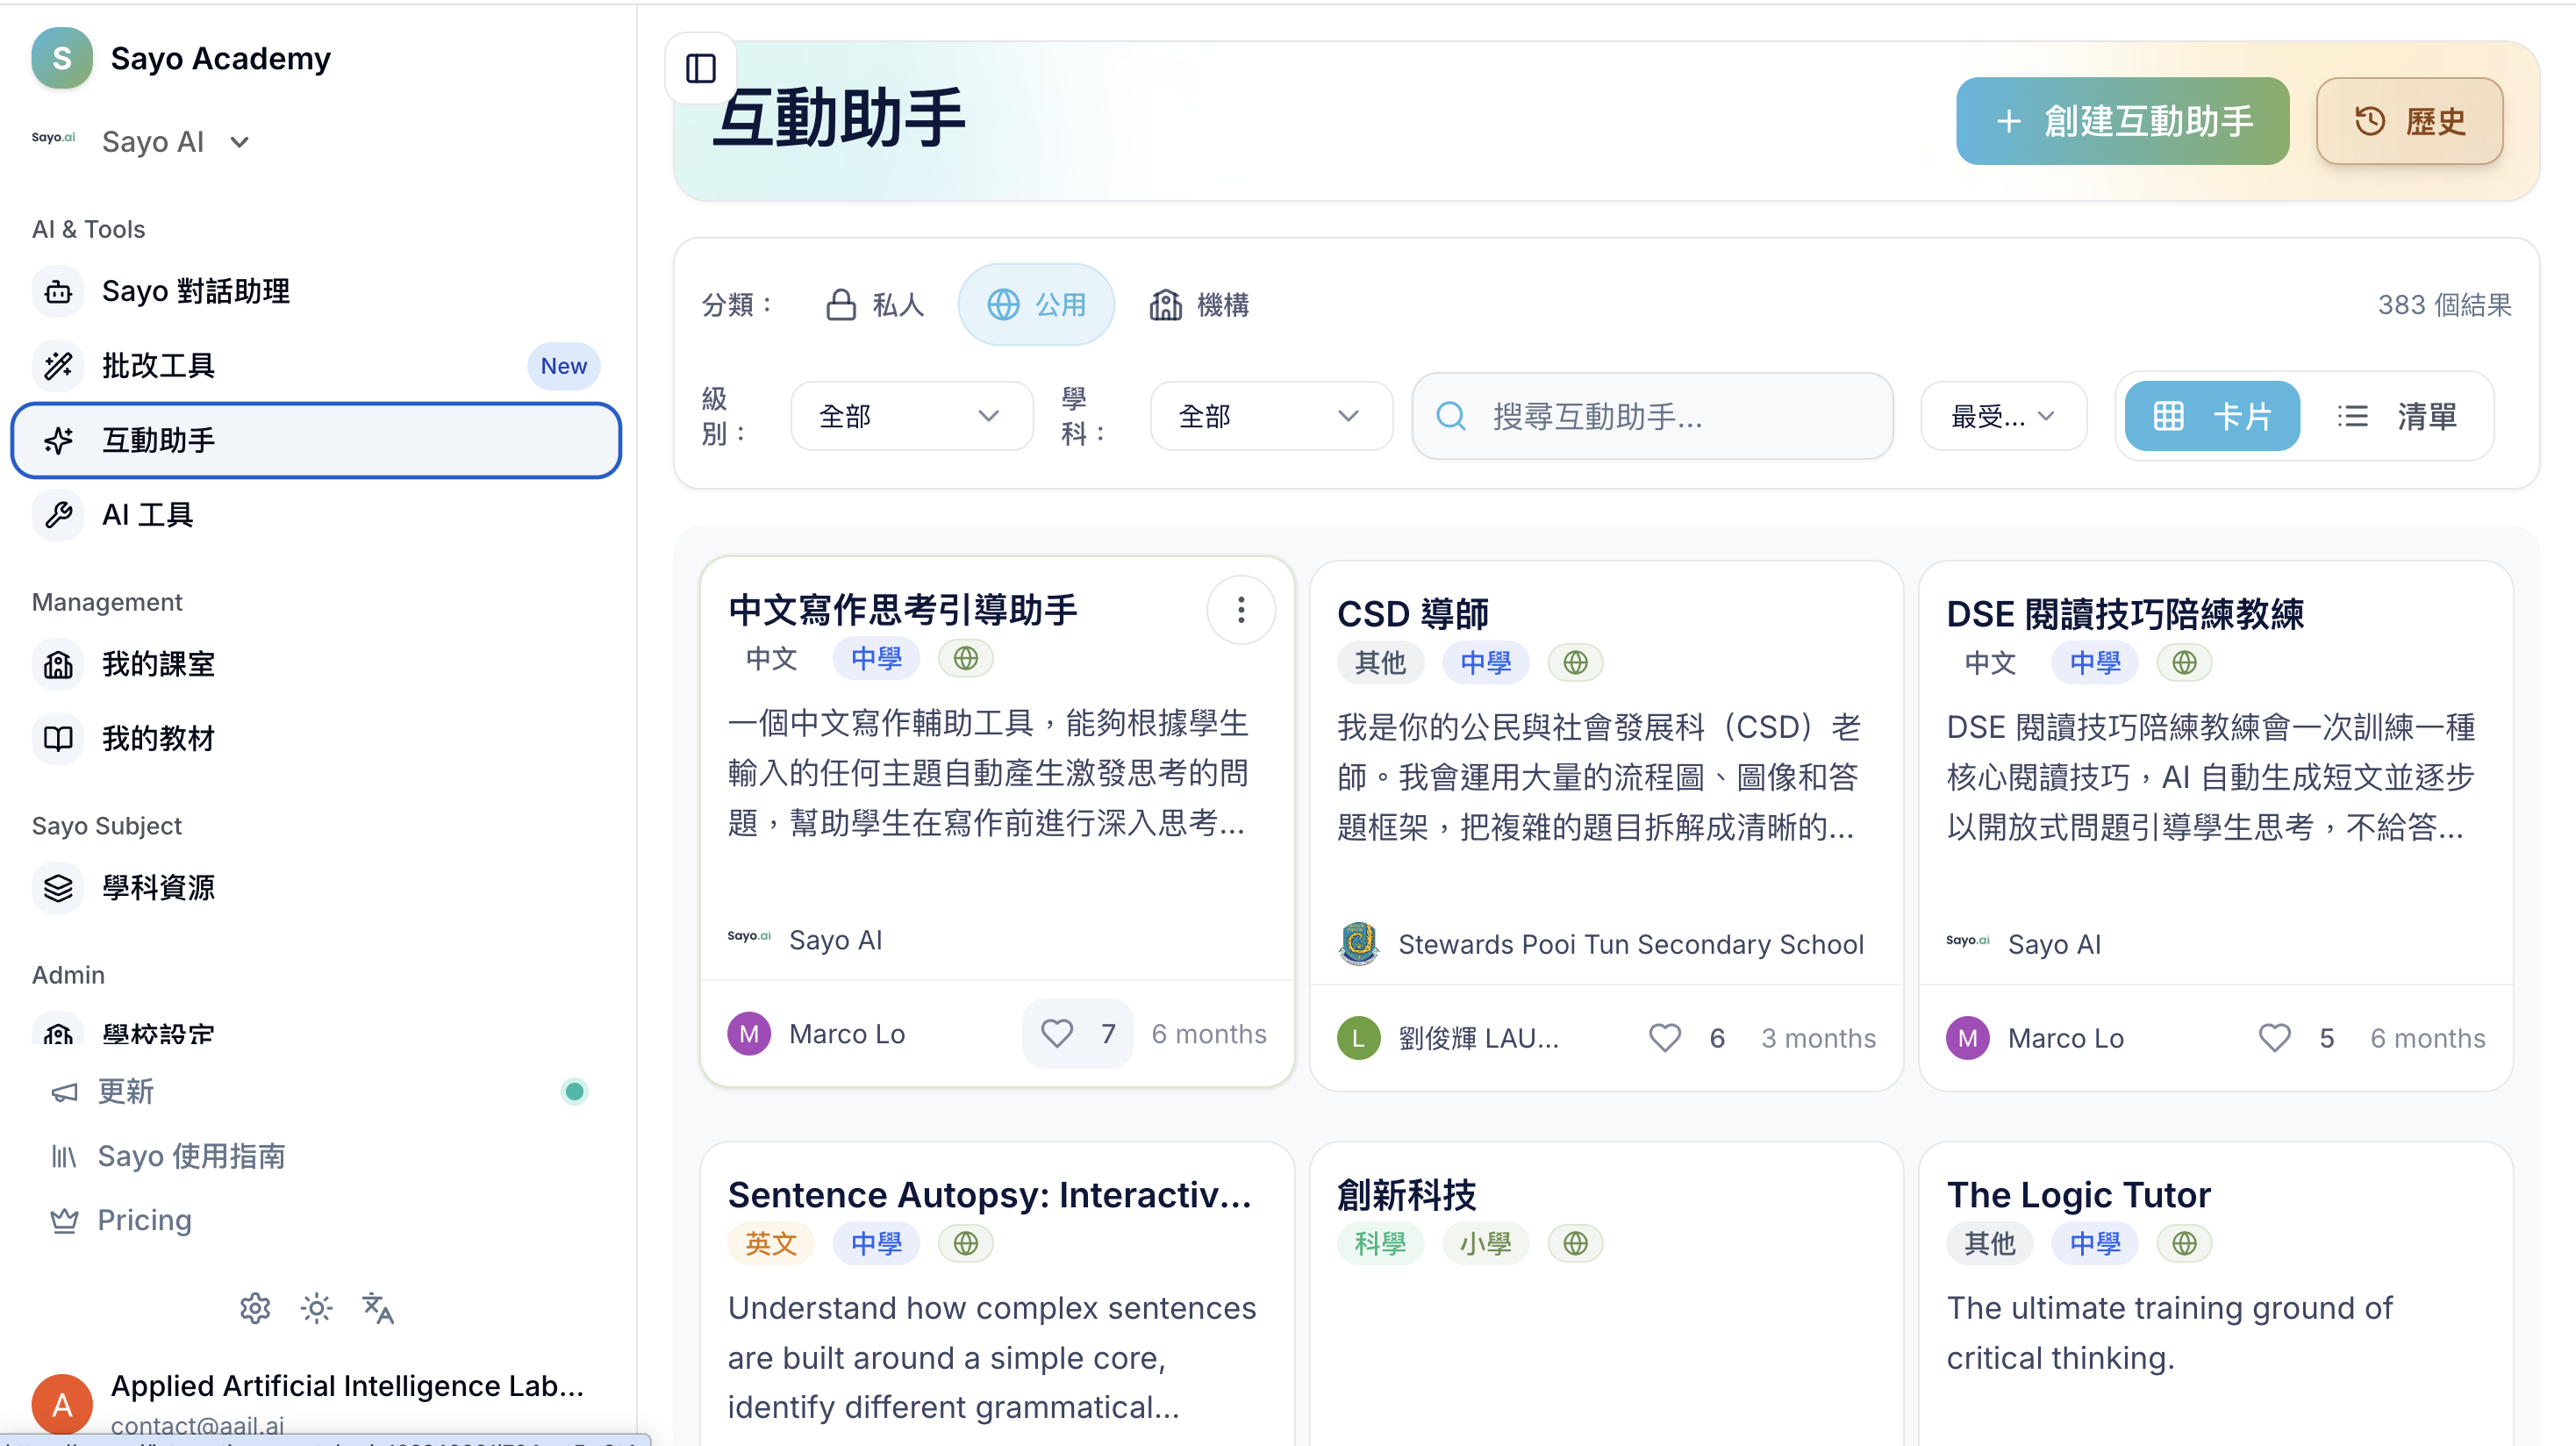Viewport: 2576px width, 1446px height.
Task: Click the 科學 tag on 創新科技 card
Action: (x=1379, y=1243)
